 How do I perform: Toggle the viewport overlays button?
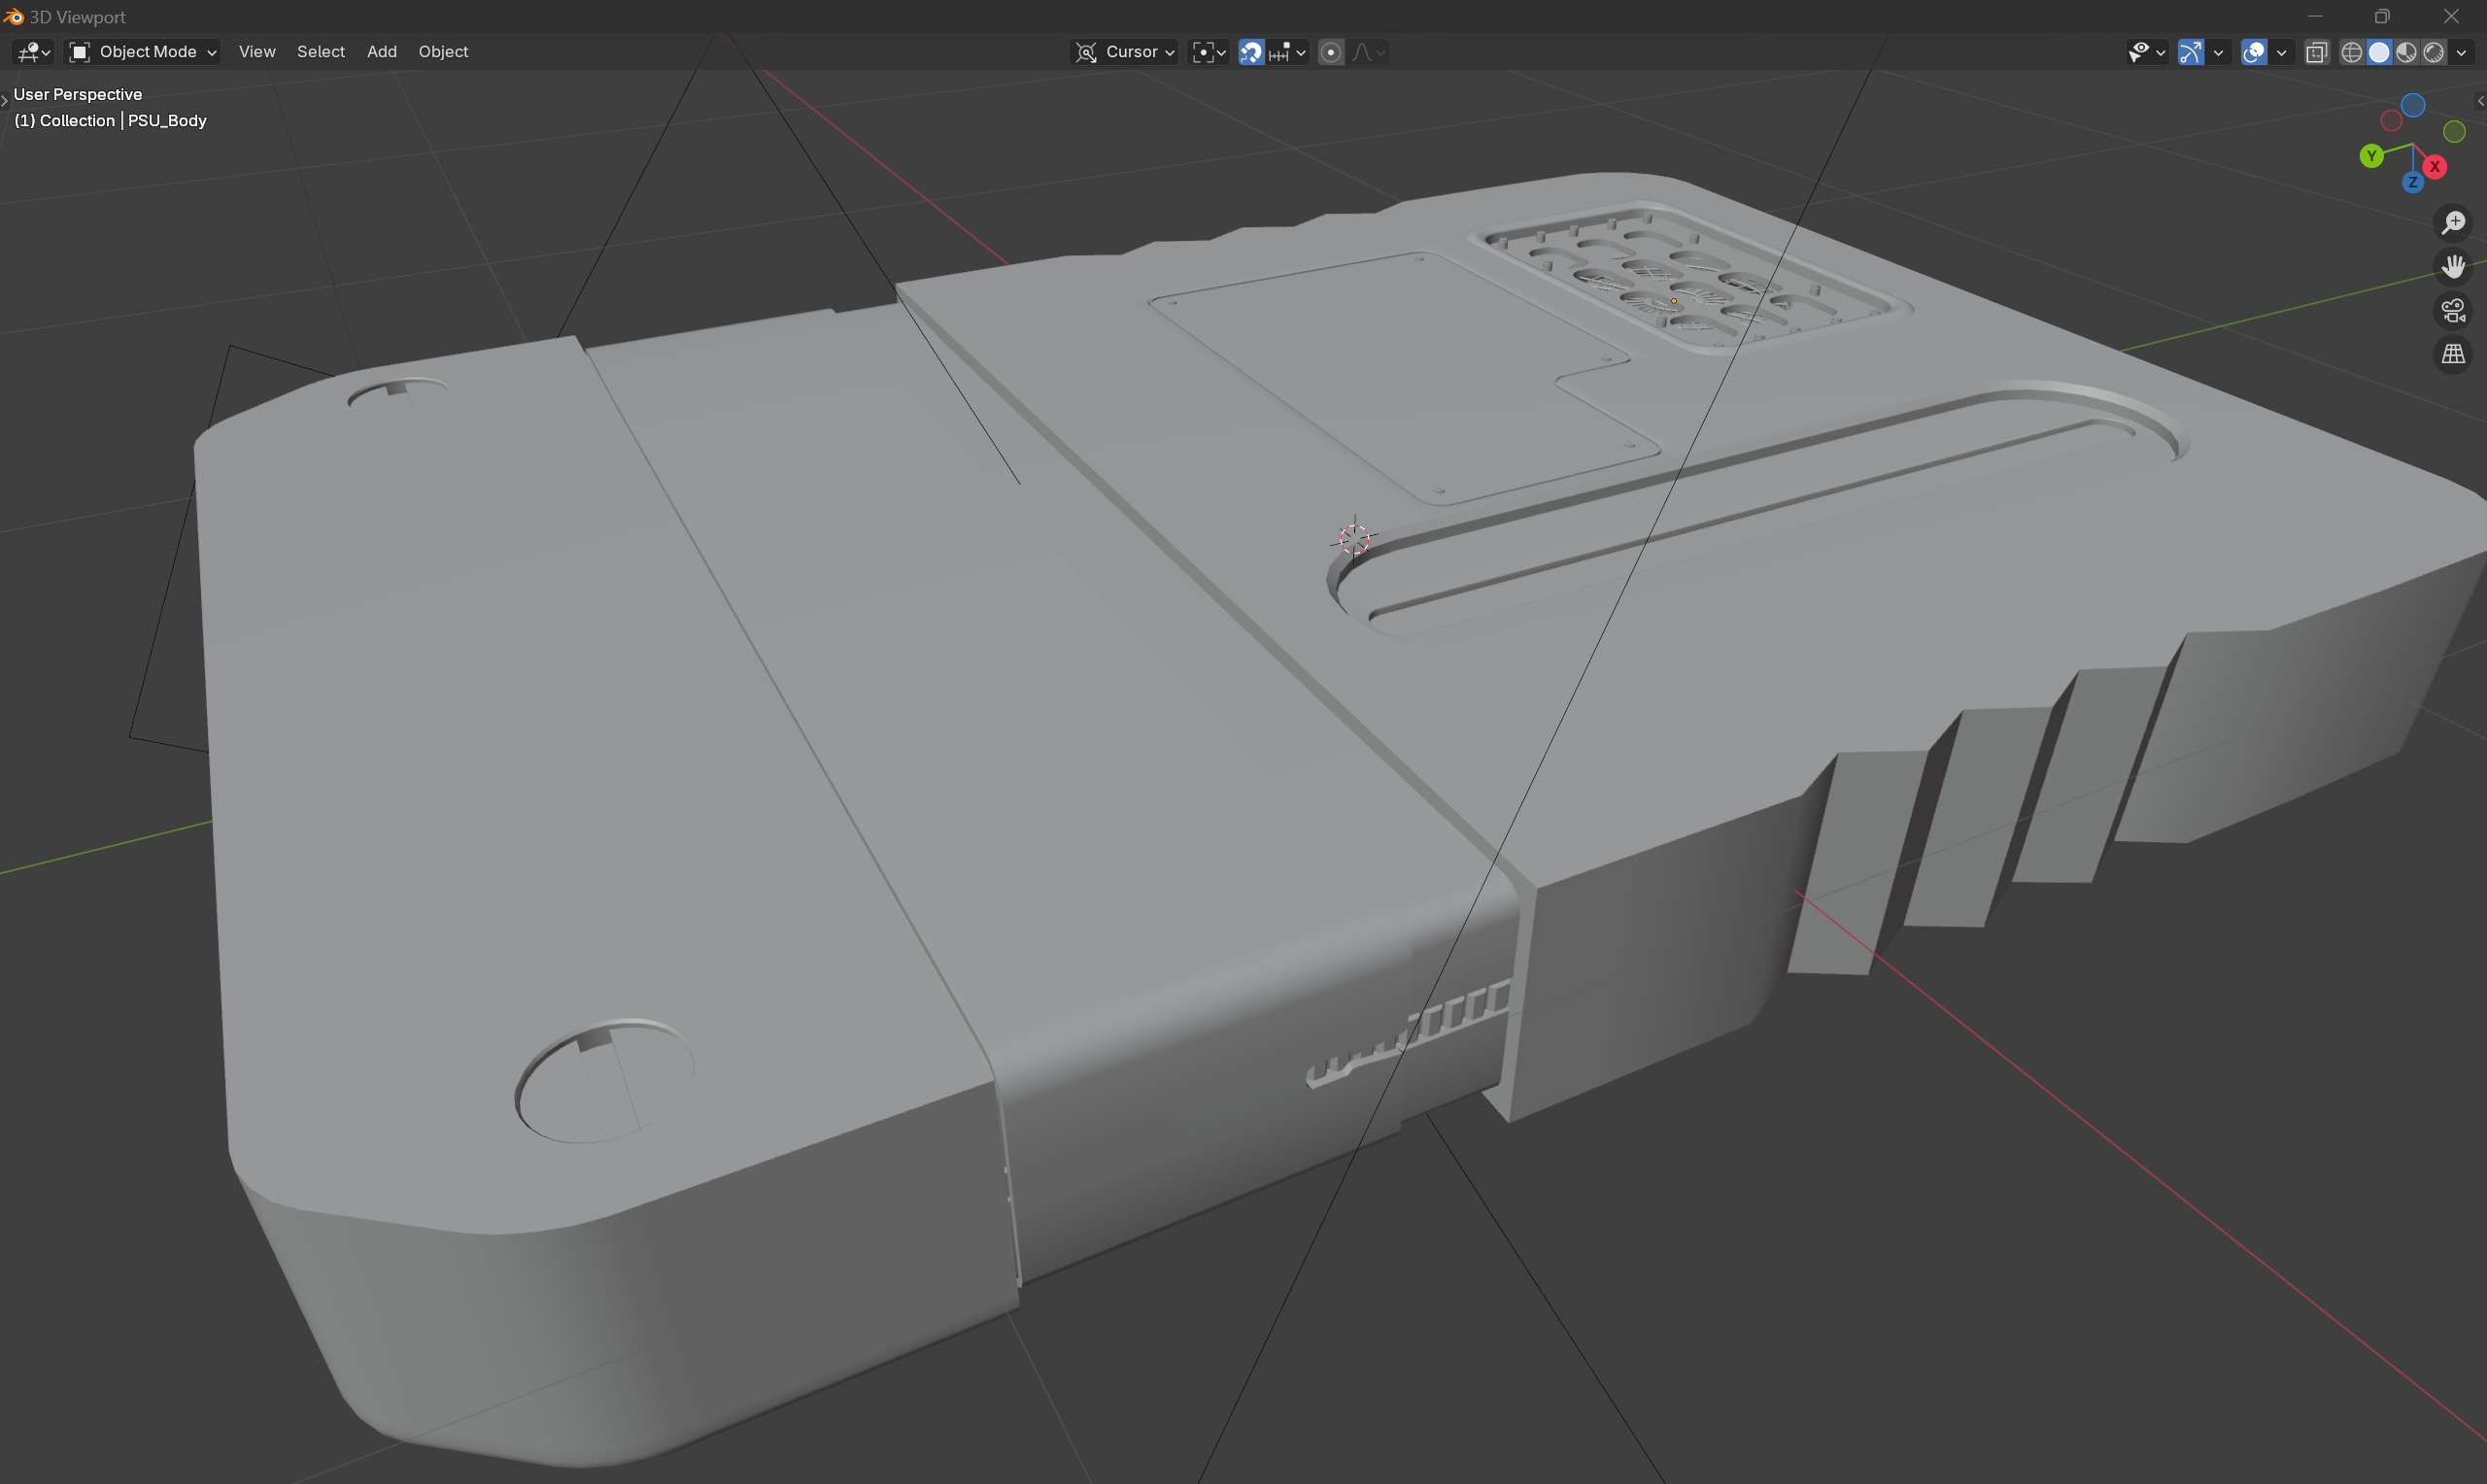(2254, 52)
